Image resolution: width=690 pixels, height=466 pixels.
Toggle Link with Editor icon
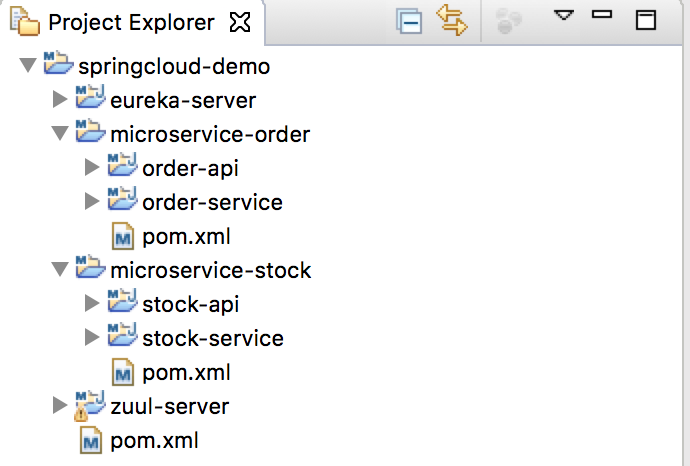[452, 21]
